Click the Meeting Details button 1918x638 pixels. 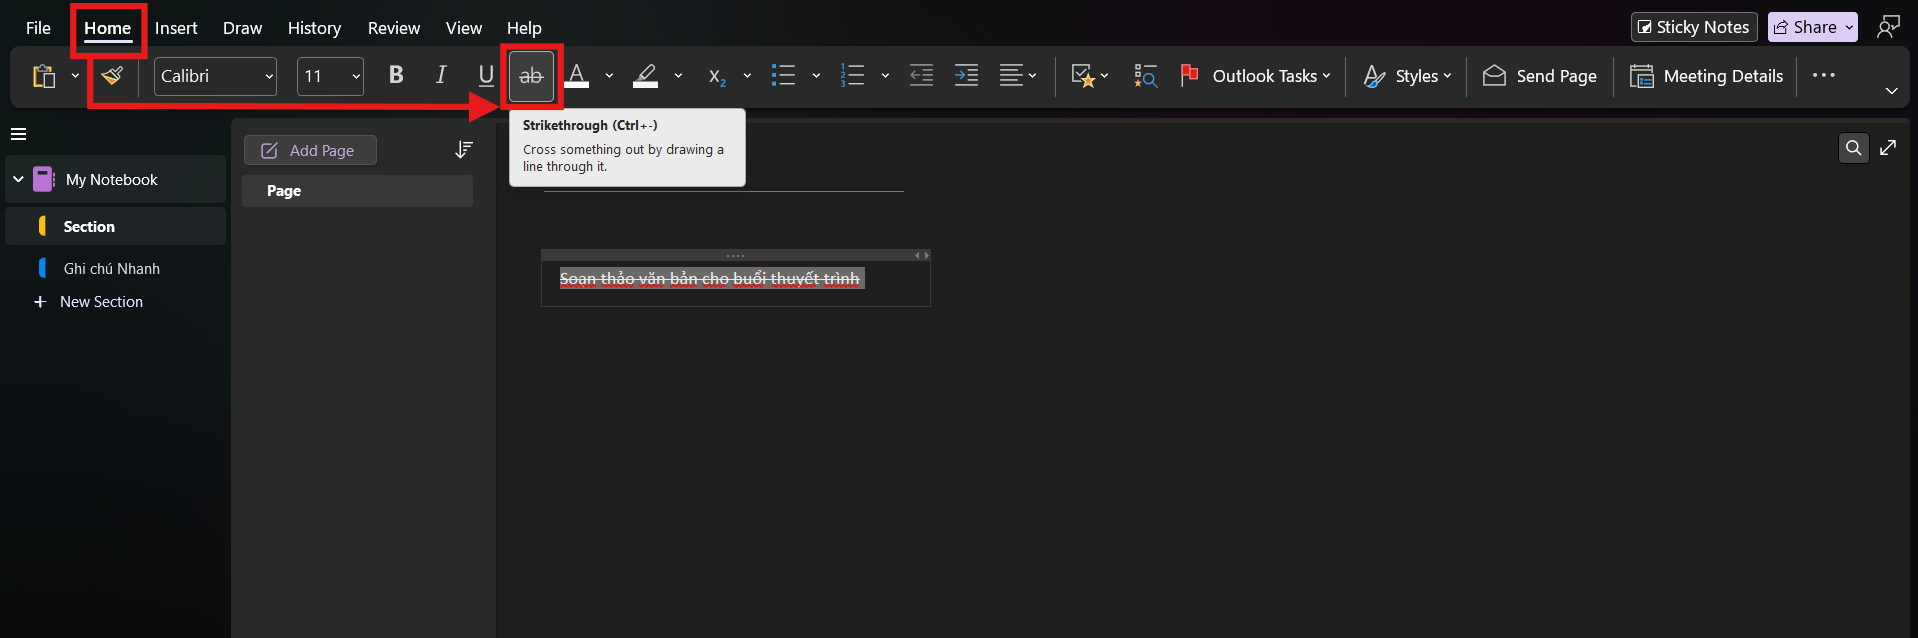click(x=1706, y=76)
